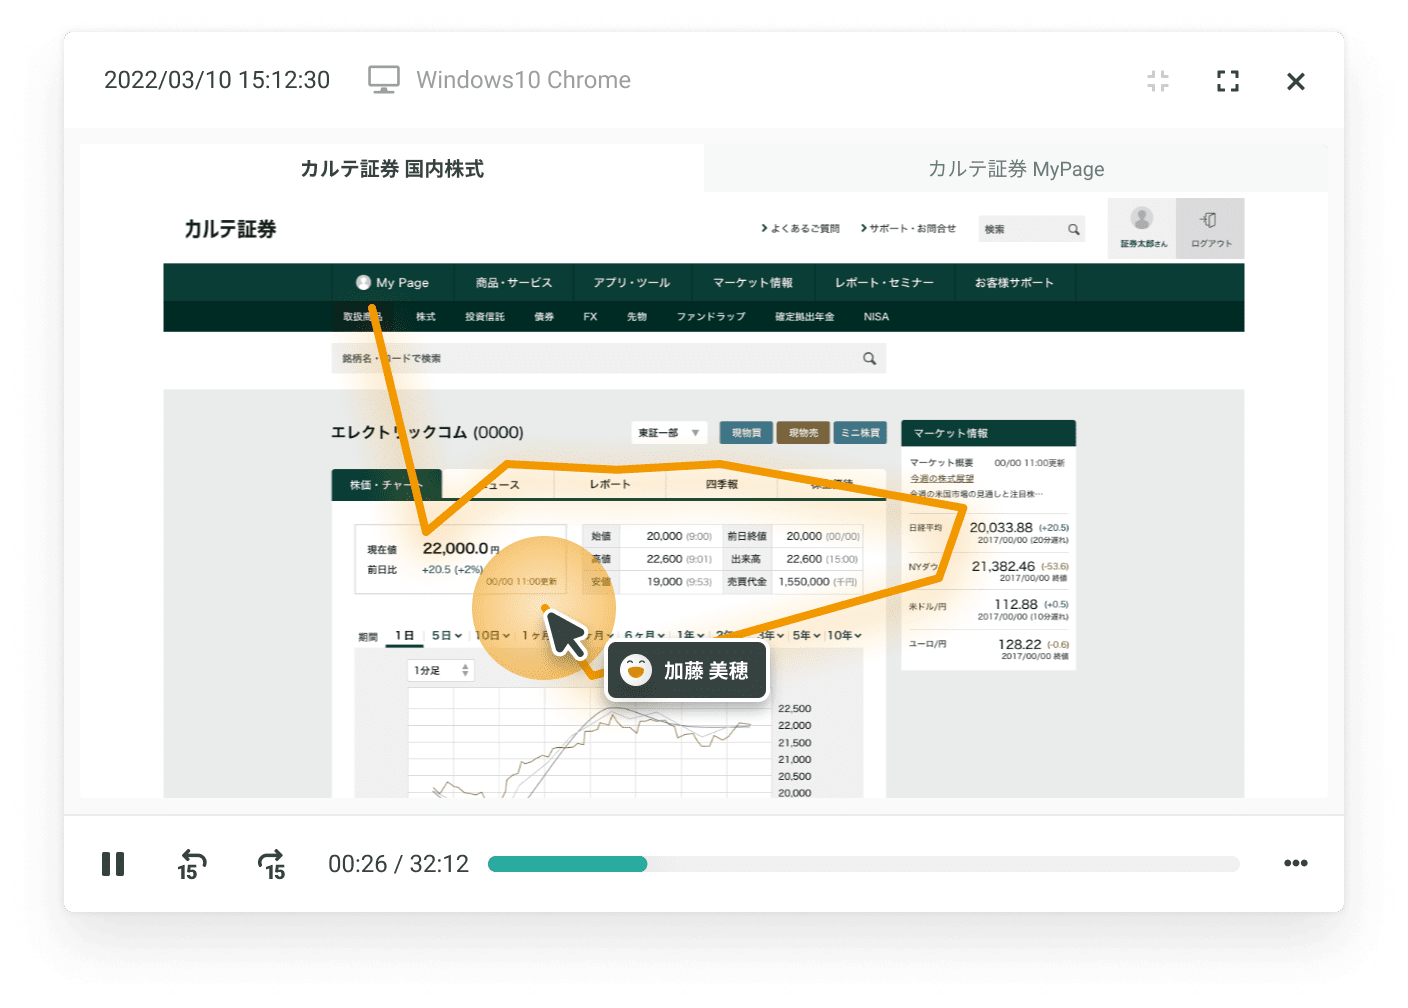Open the サポート・お問合せ link
This screenshot has width=1408, height=1008.
[x=908, y=229]
